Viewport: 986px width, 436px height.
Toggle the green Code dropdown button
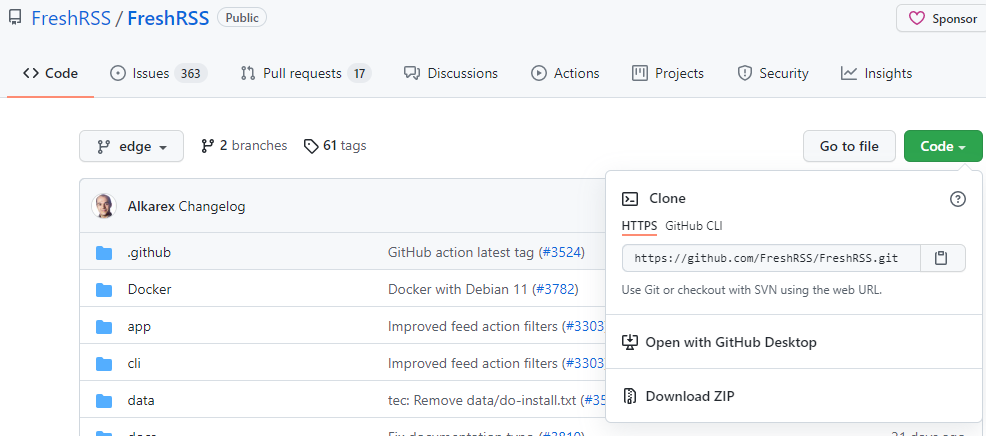(943, 146)
